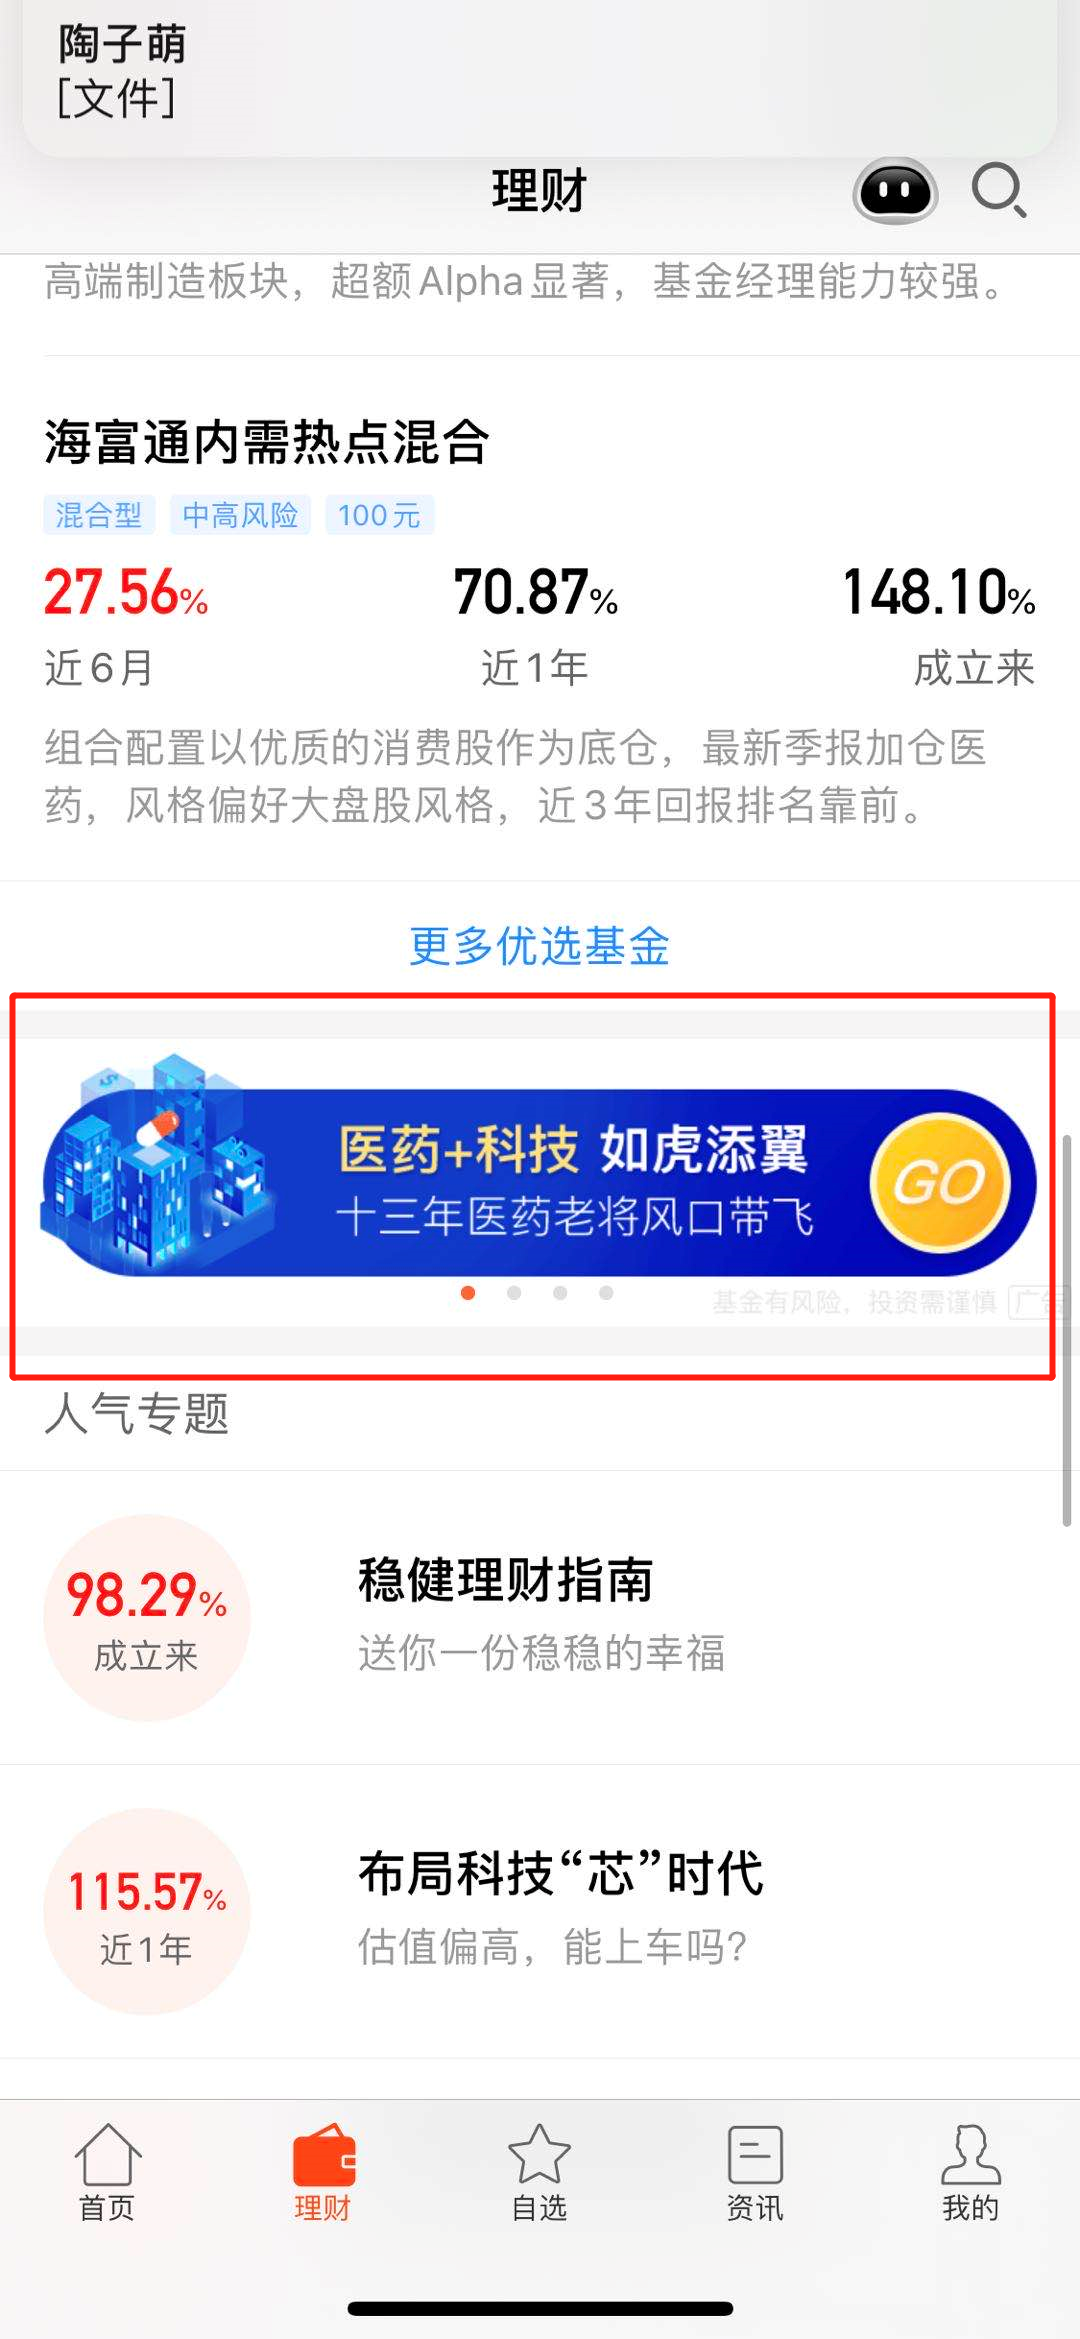Tap the 98.29% 成立来 circle
The image size is (1080, 2339).
pos(147,1617)
